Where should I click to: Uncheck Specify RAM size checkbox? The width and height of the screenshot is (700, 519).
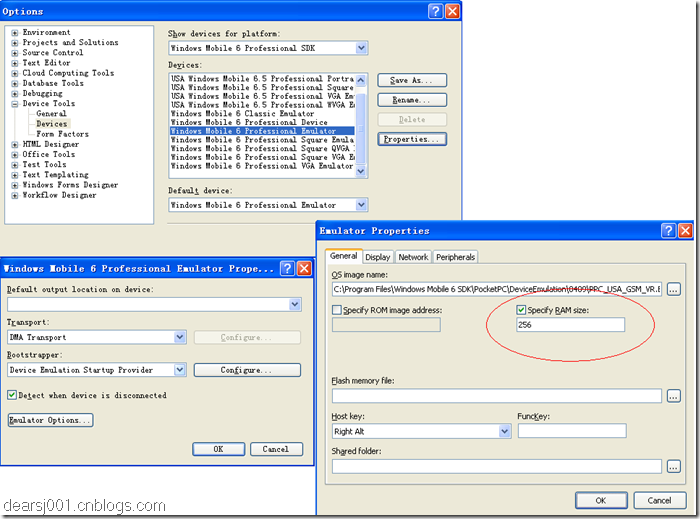point(521,310)
